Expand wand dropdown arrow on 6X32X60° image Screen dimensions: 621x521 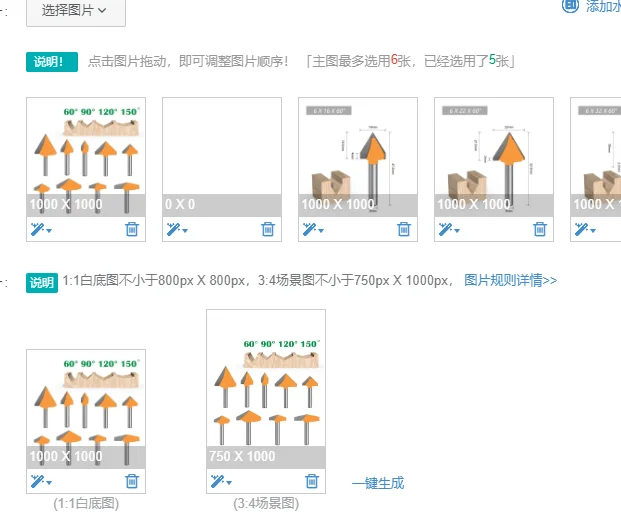click(x=593, y=230)
